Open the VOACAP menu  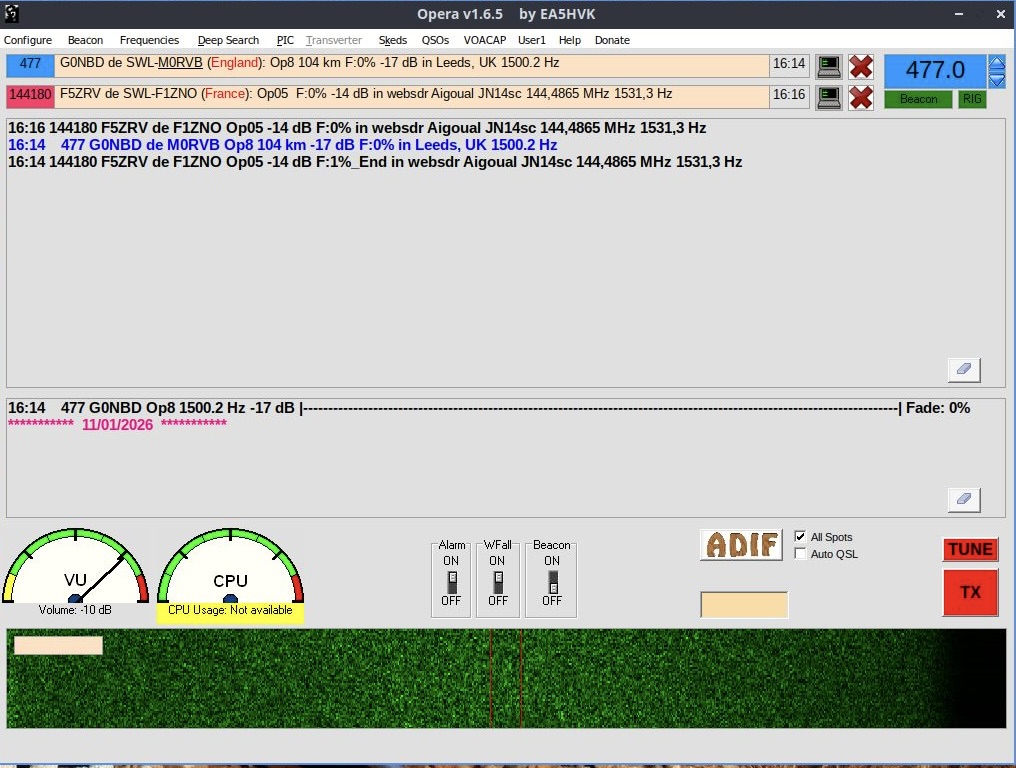(484, 40)
